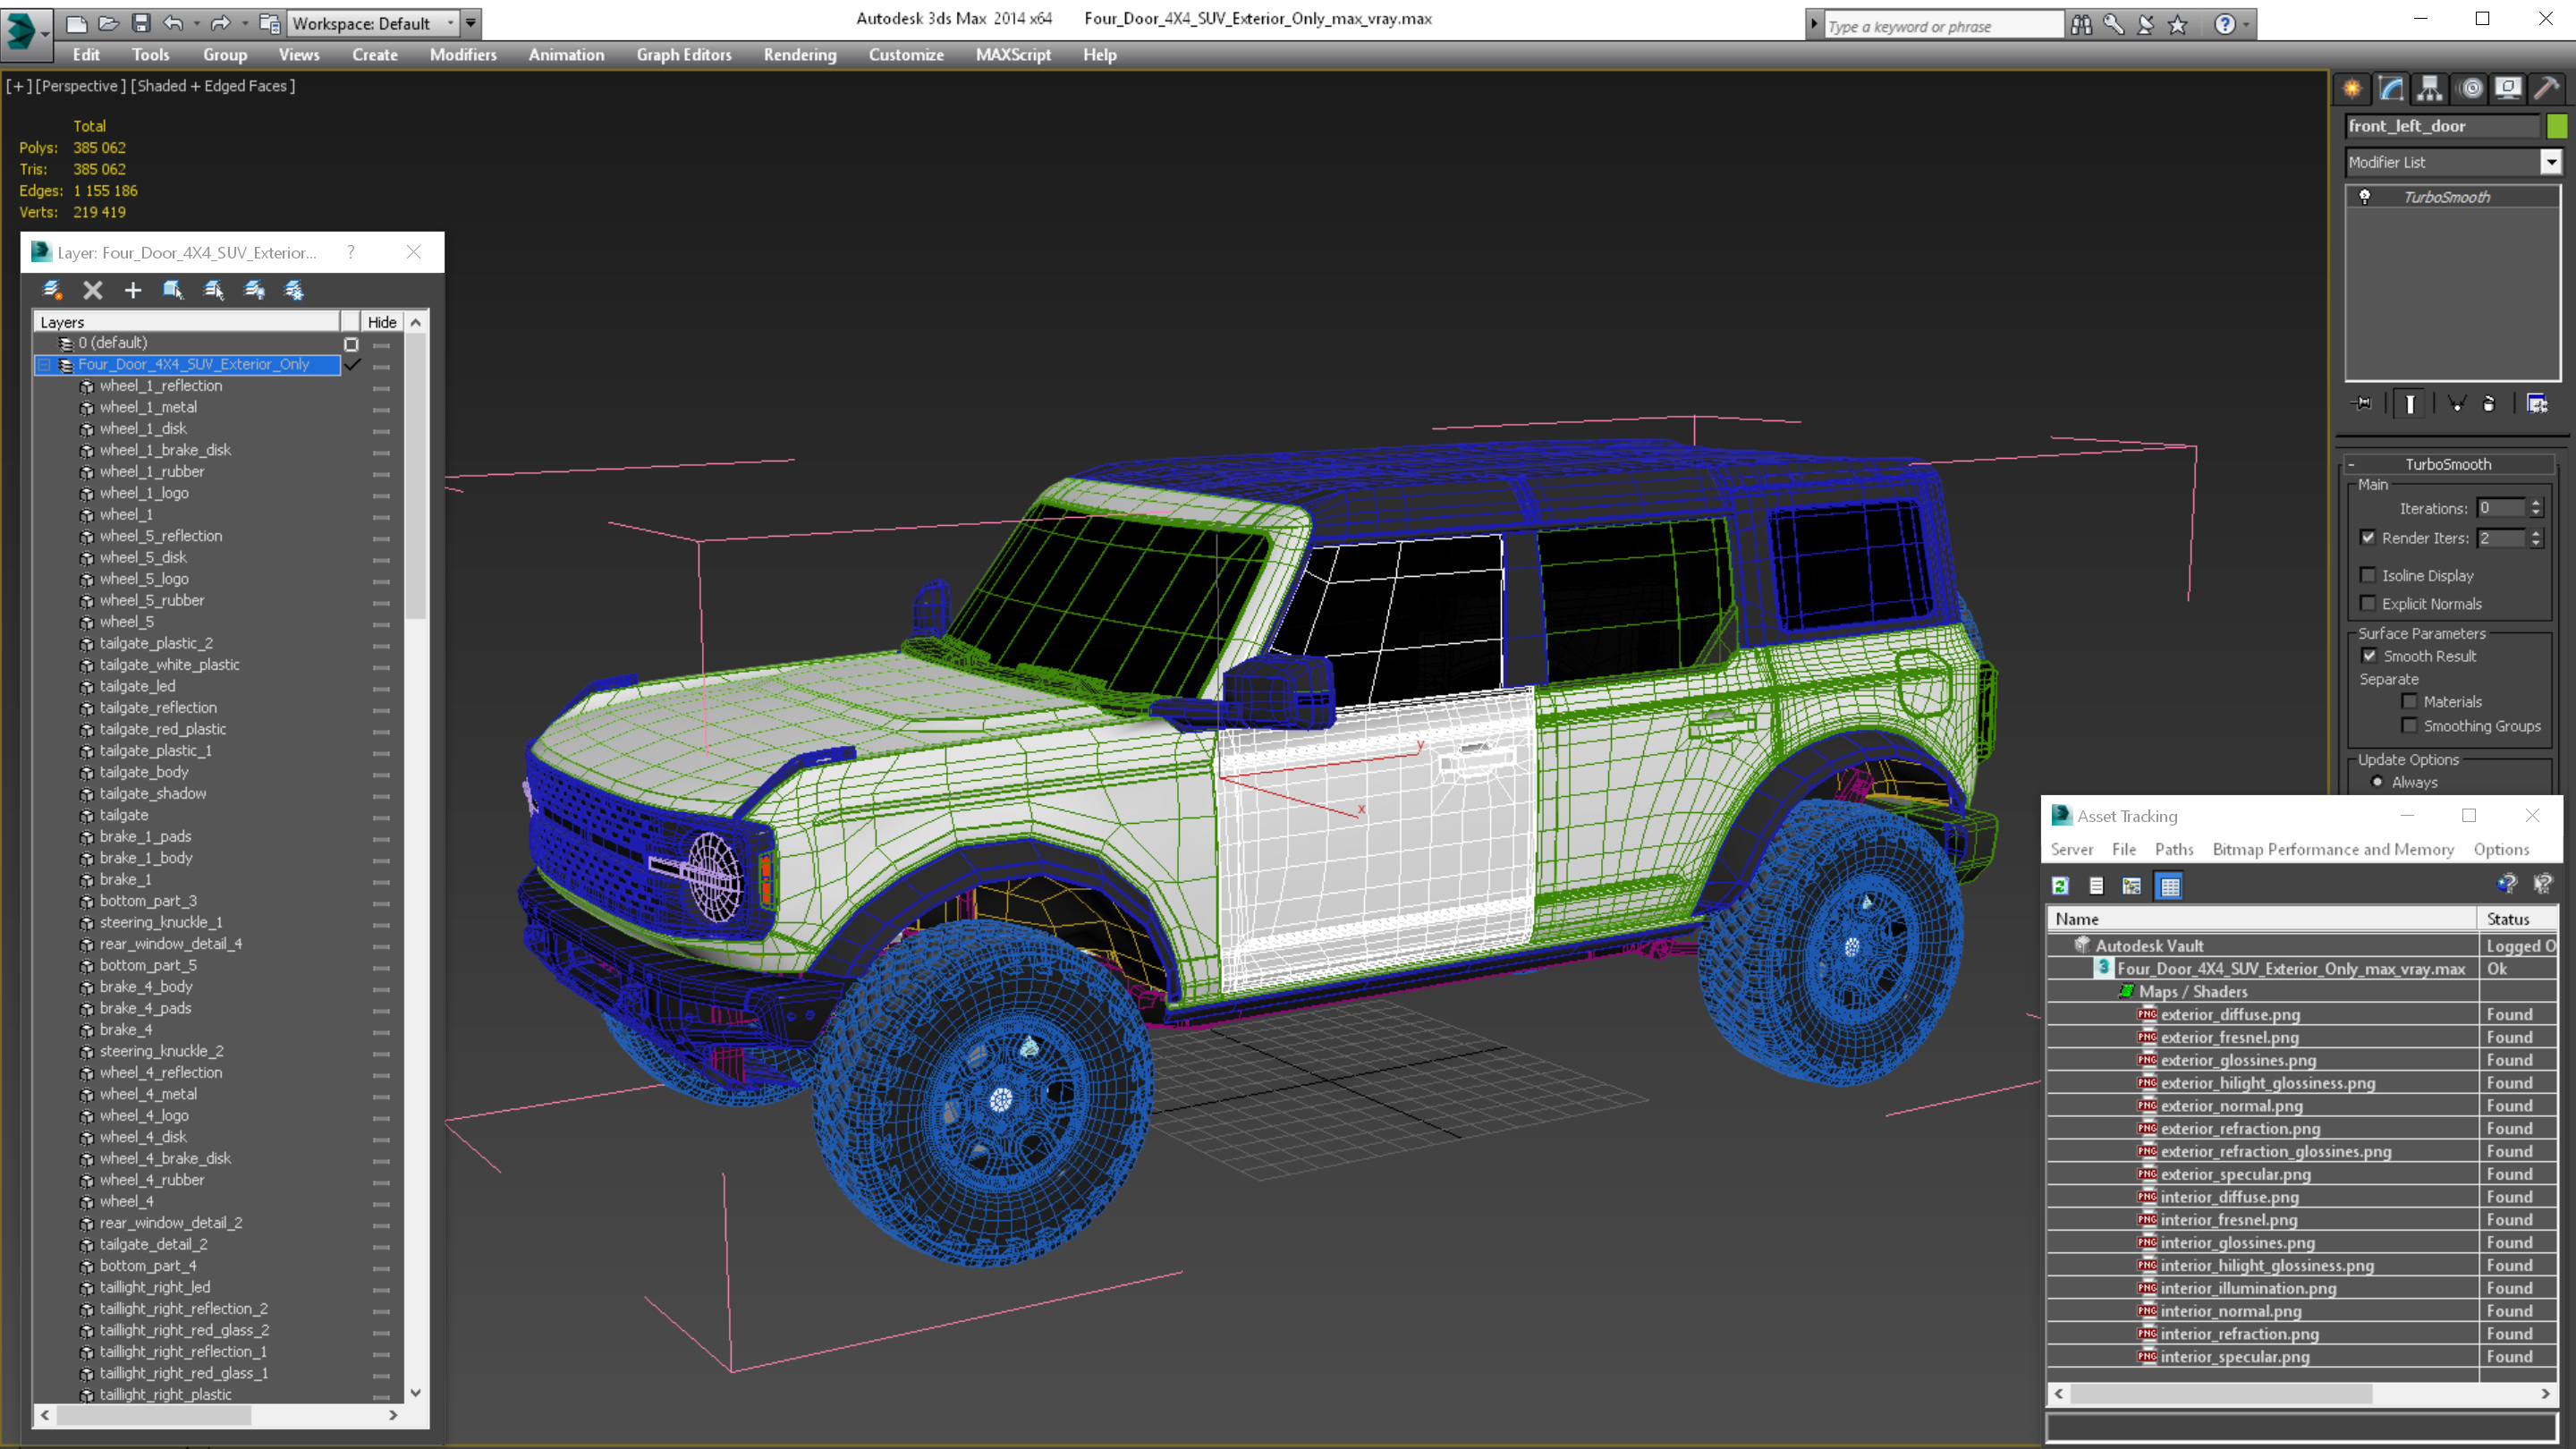Click the keyword search input field
Screen dimensions: 2576x1449
pyautogui.click(x=1944, y=25)
